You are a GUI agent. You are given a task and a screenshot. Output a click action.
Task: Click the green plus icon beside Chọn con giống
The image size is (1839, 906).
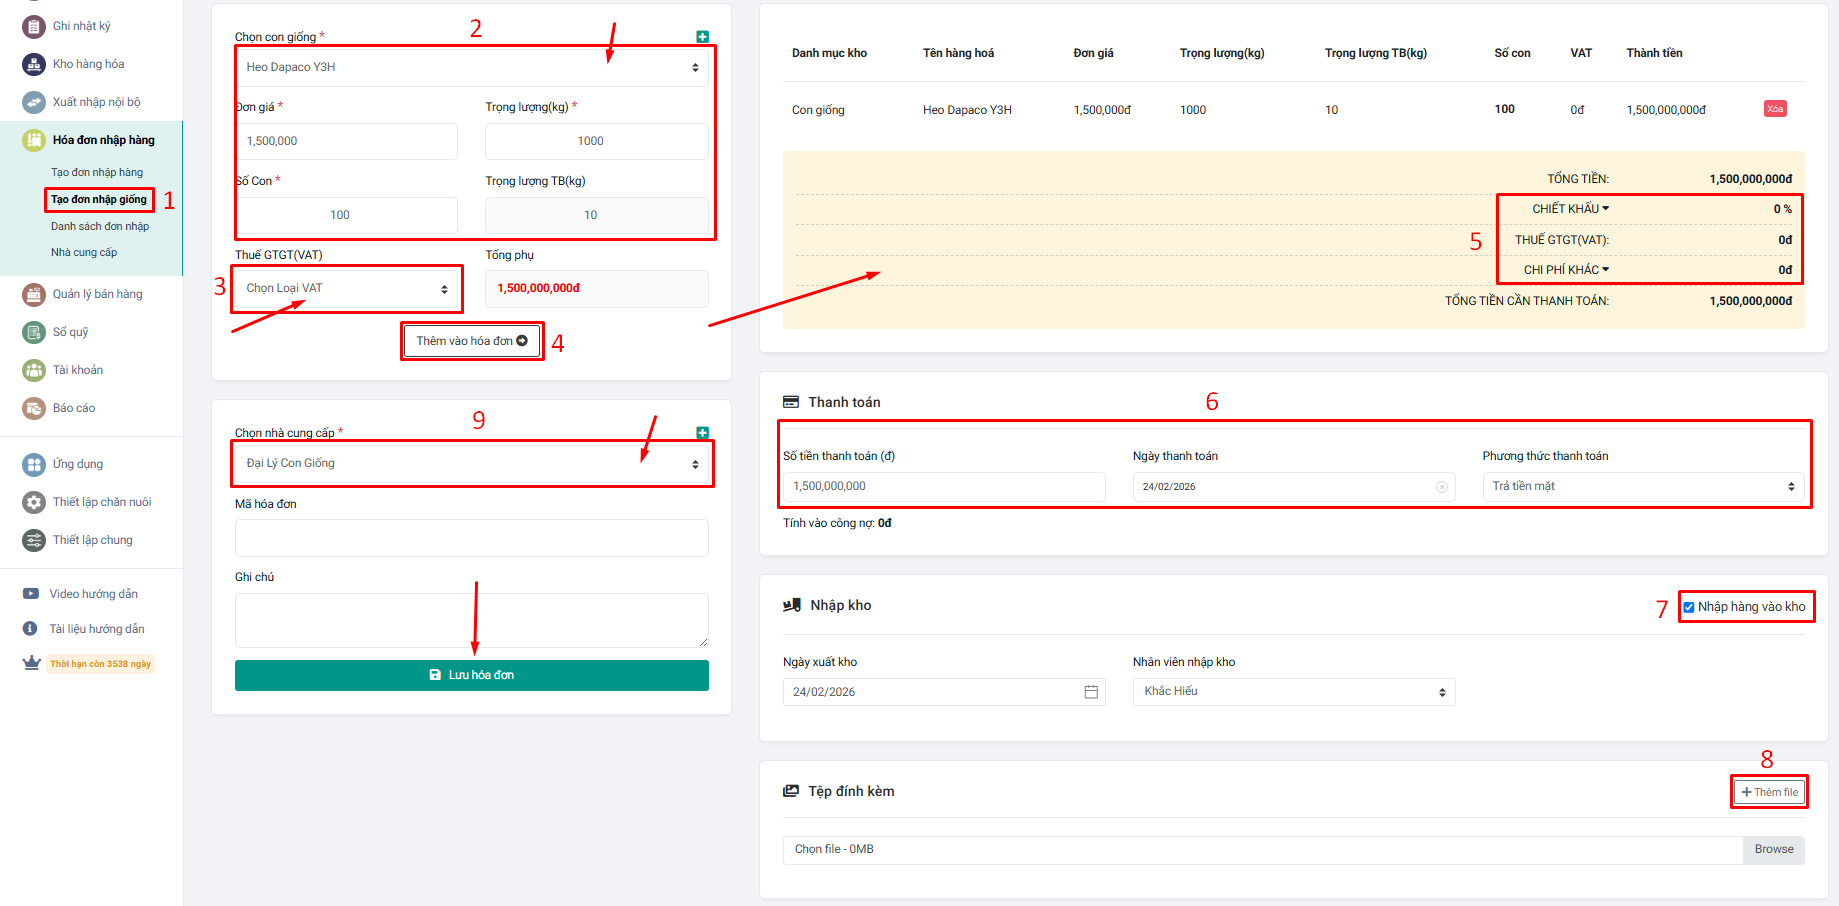(x=702, y=37)
